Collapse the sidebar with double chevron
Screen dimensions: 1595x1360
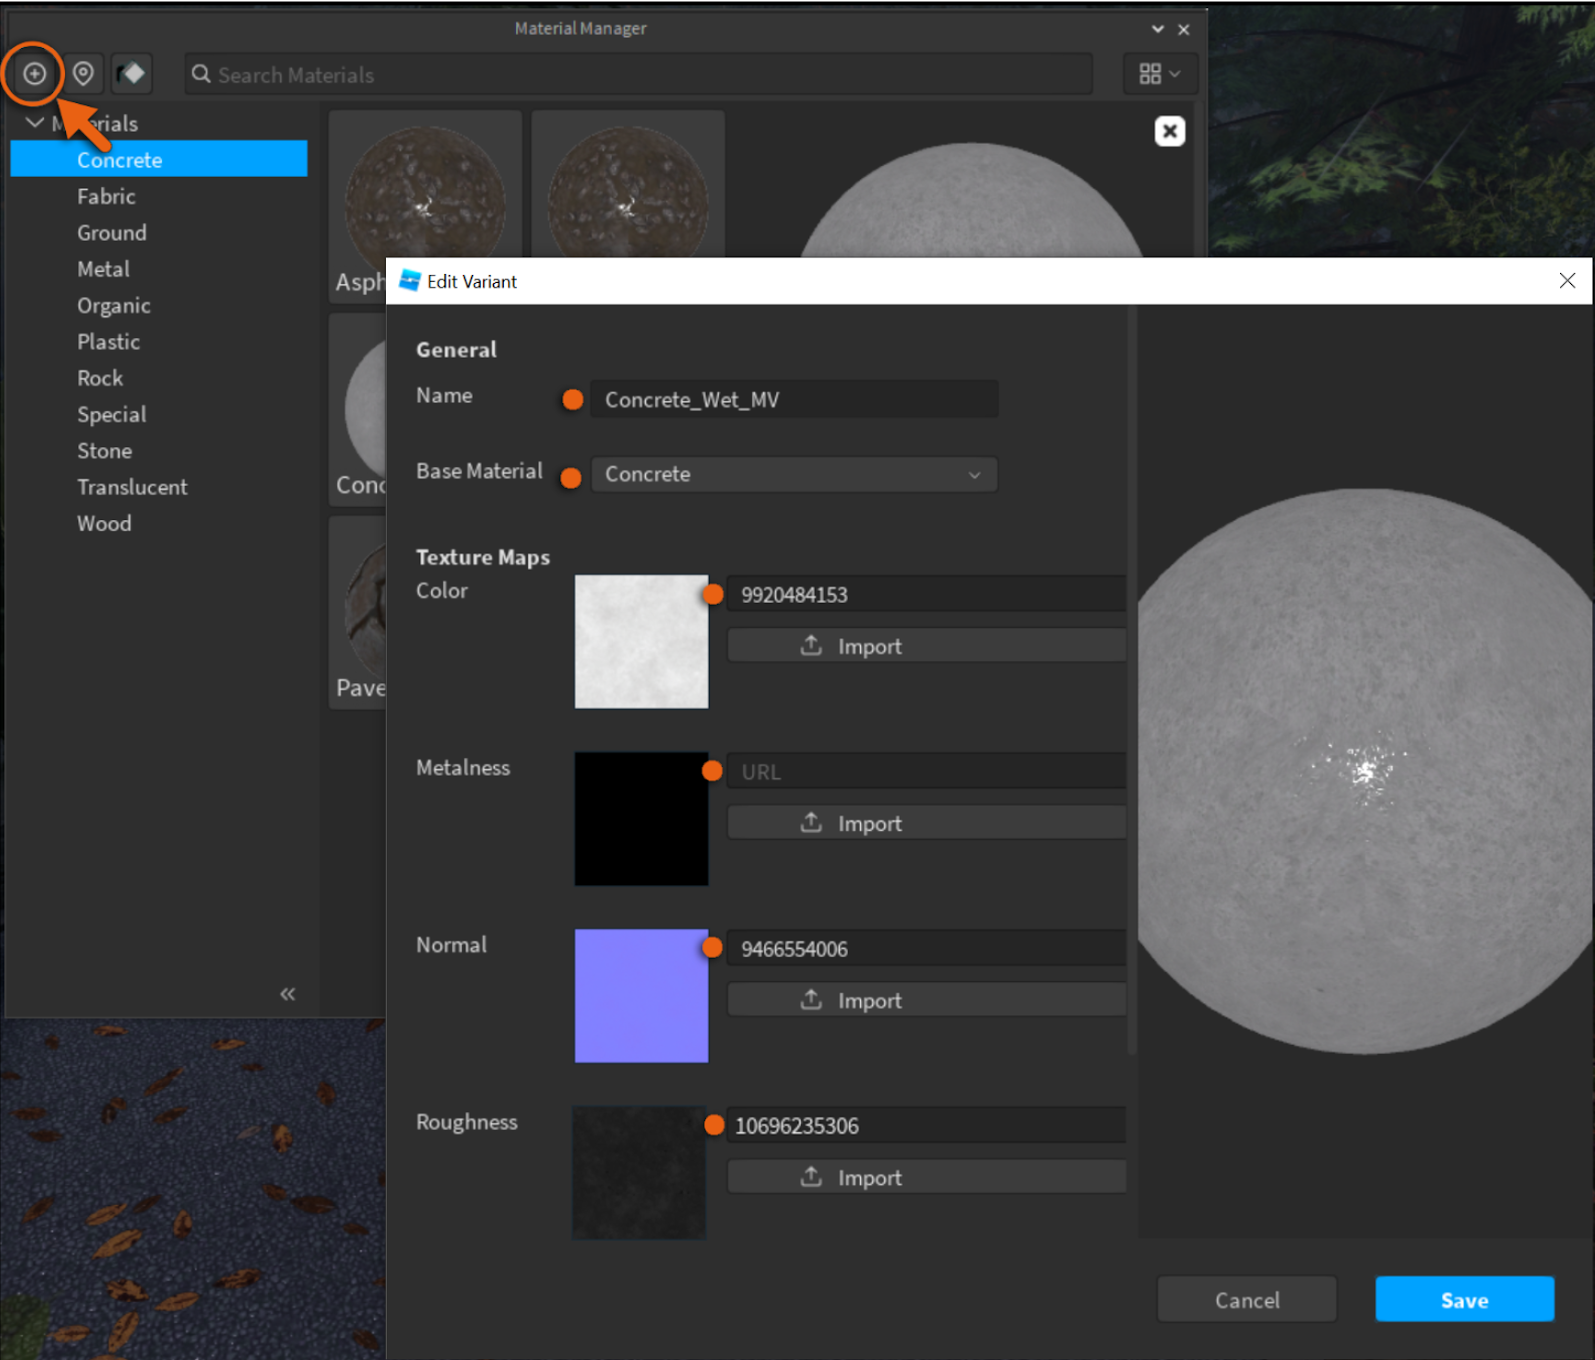tap(288, 993)
